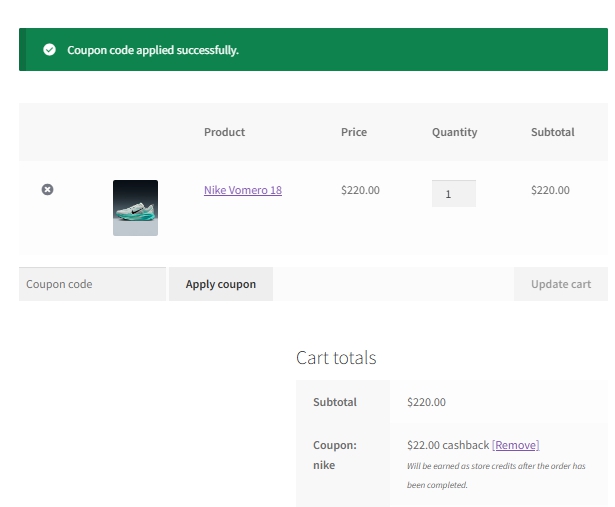Click the Price column header
This screenshot has width=615, height=507.
pyautogui.click(x=354, y=132)
